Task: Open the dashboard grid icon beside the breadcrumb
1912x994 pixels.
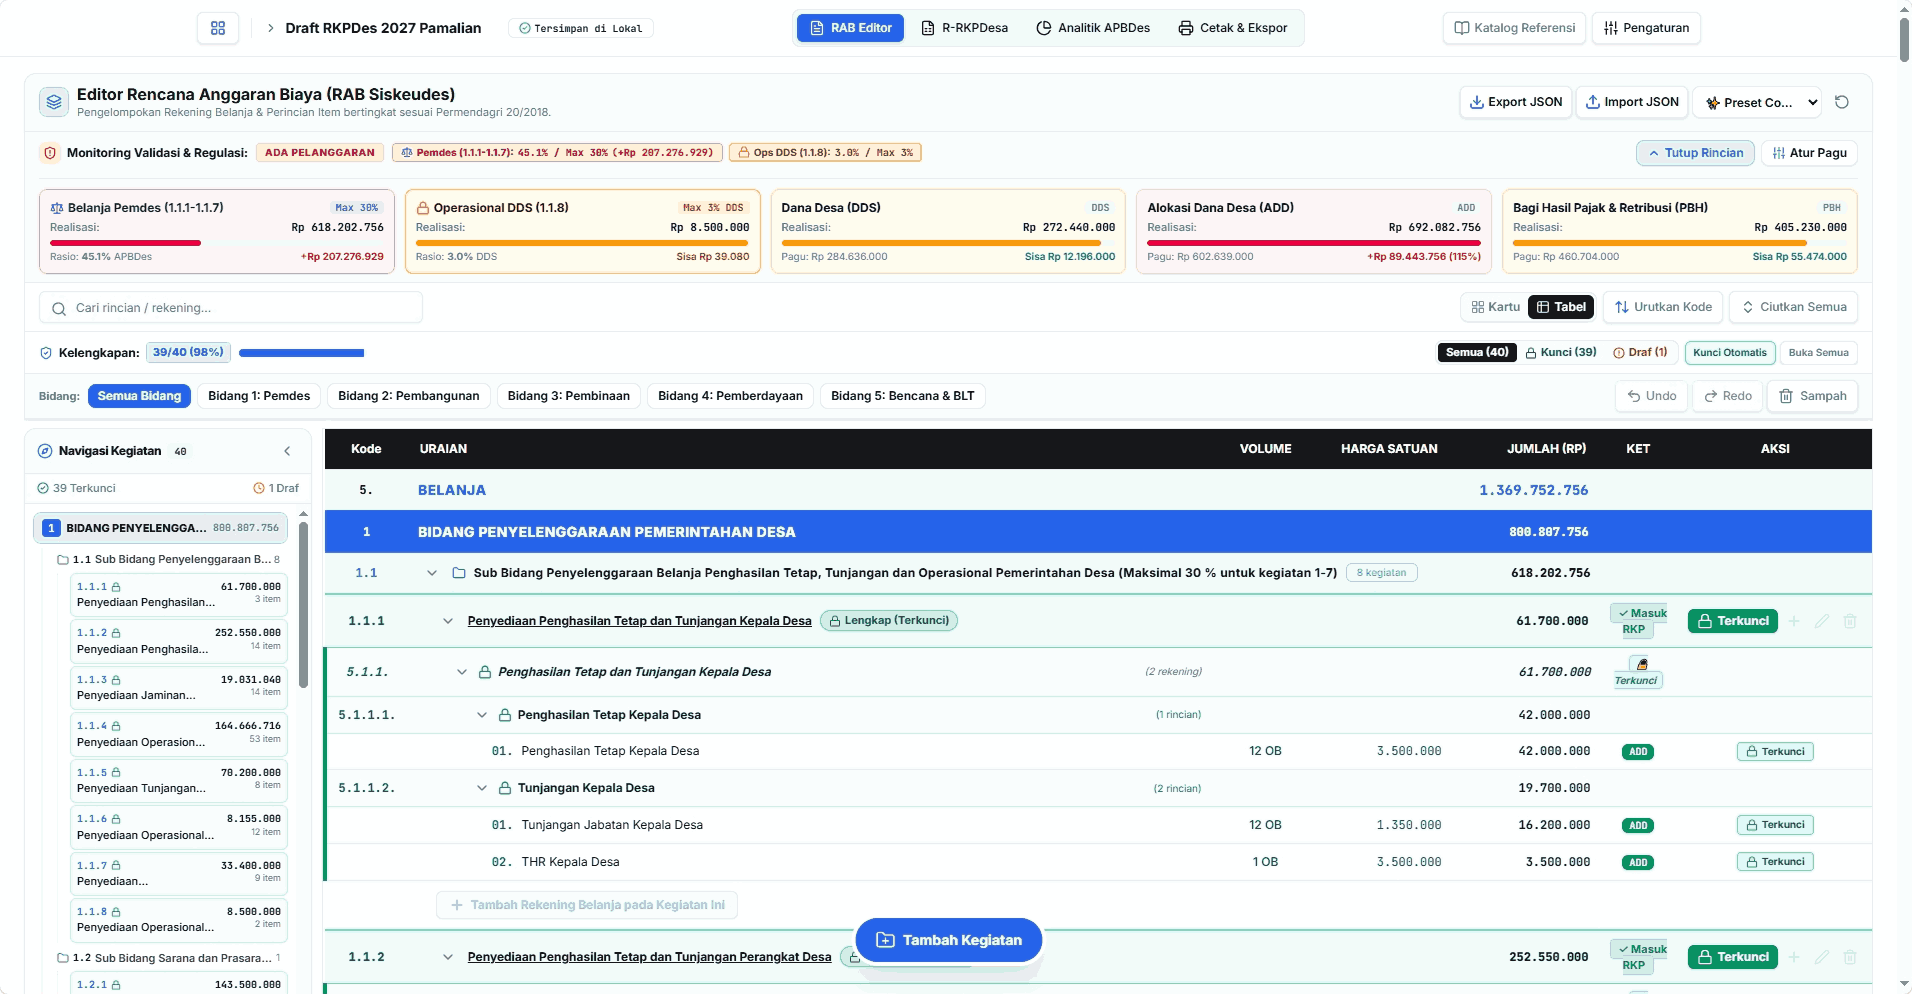Action: [x=218, y=28]
